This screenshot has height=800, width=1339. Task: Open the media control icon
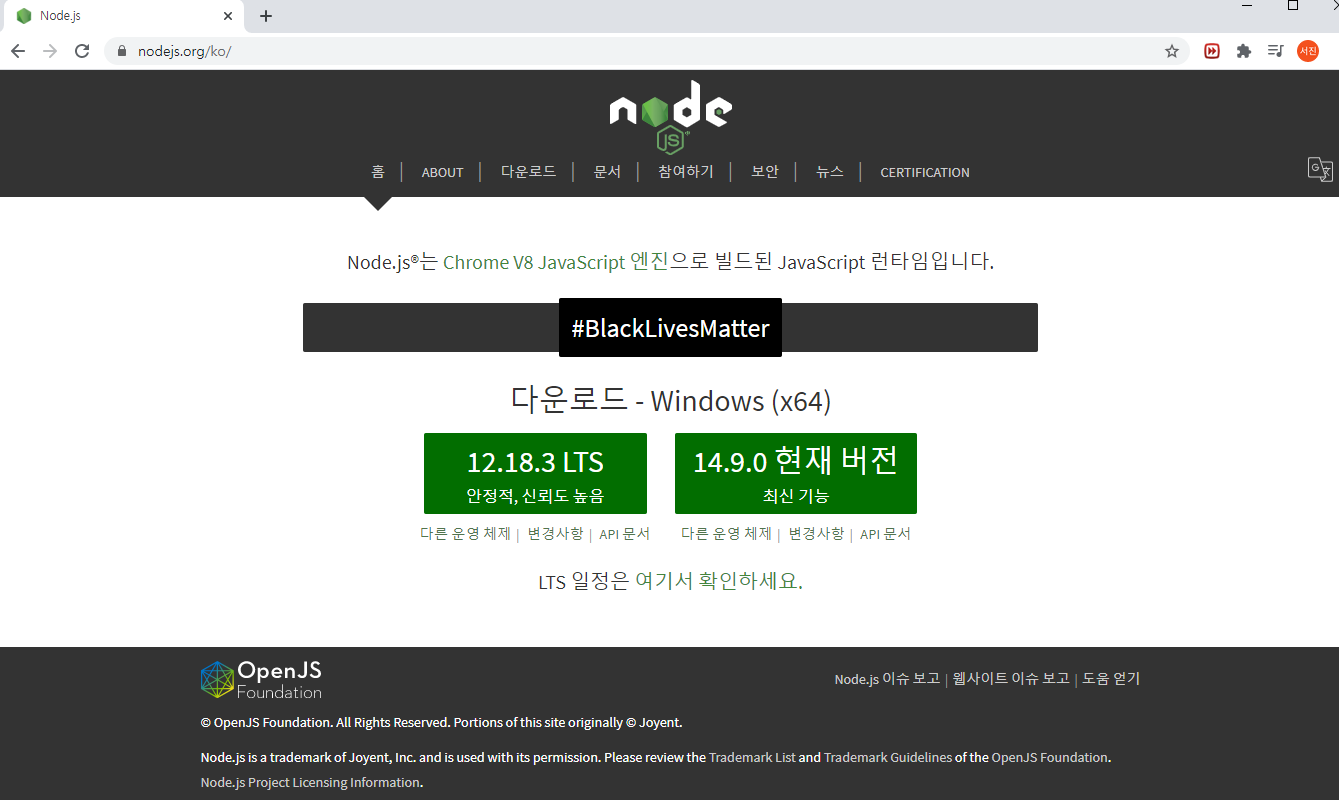pos(1275,51)
